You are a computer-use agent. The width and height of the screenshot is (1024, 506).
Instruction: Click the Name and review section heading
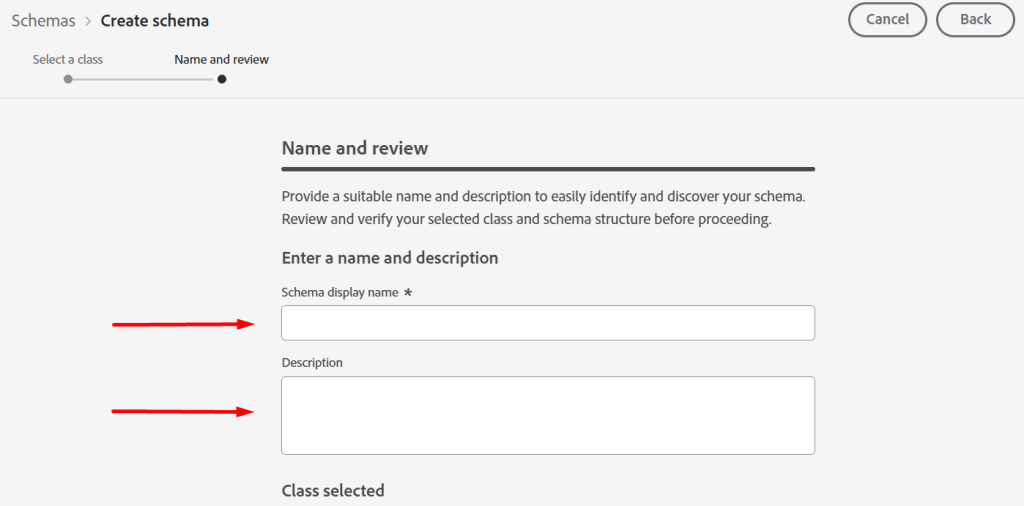click(x=355, y=148)
